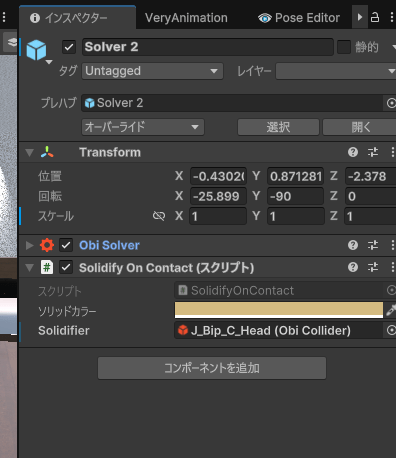Screen dimensions: 396x458
Task: Toggle the Solver 2 active checkbox
Action: click(69, 47)
